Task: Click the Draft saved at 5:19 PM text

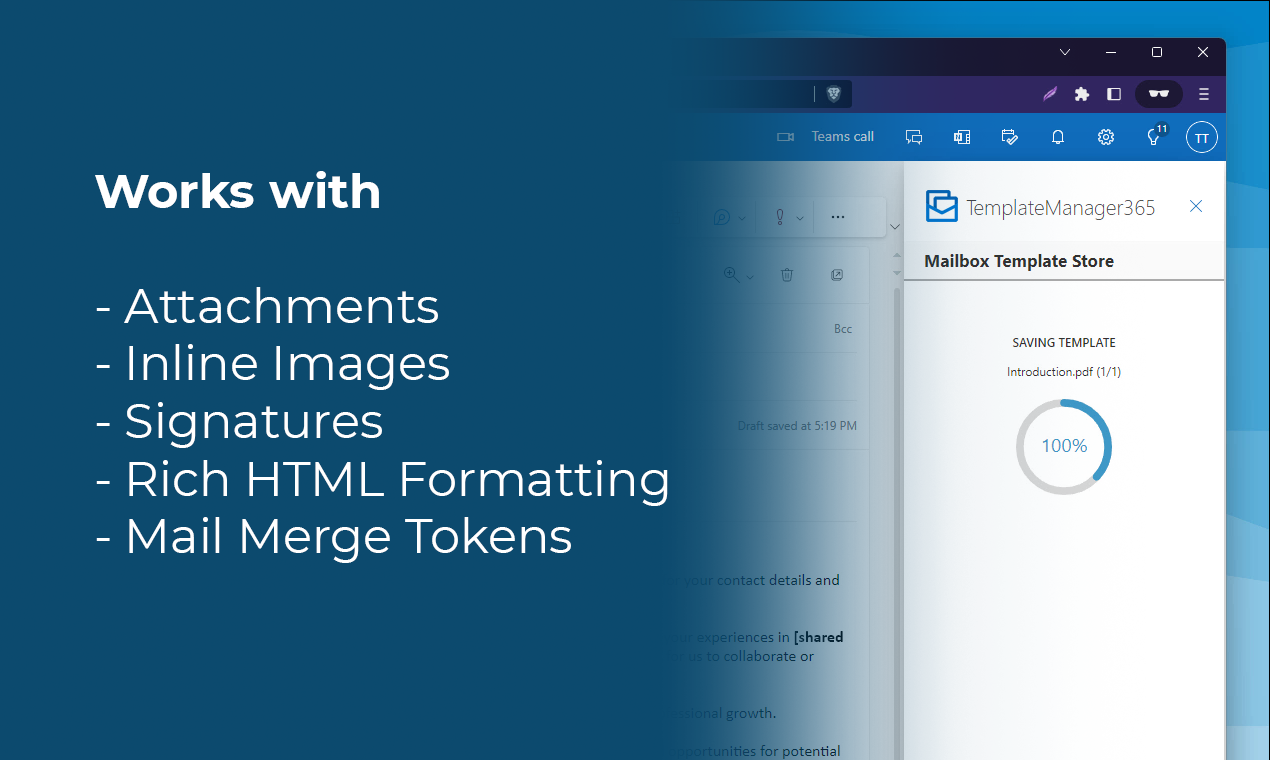Action: click(797, 426)
